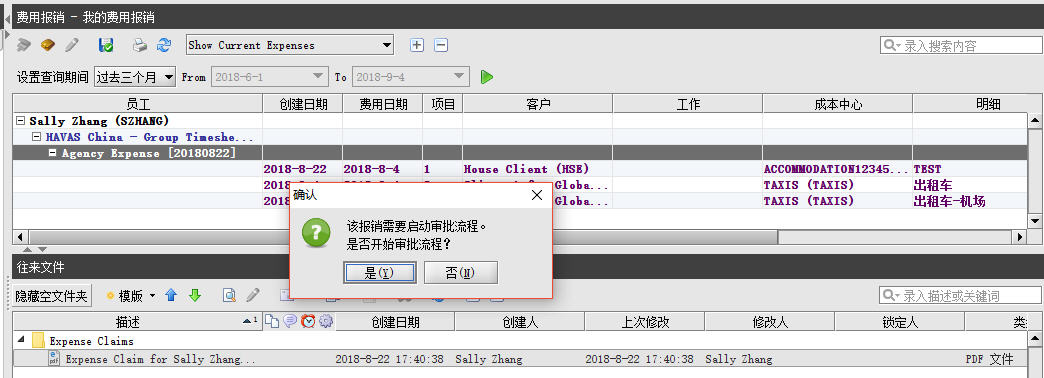
Task: Click the blue up arrow in the documents toolbar
Action: 171,295
